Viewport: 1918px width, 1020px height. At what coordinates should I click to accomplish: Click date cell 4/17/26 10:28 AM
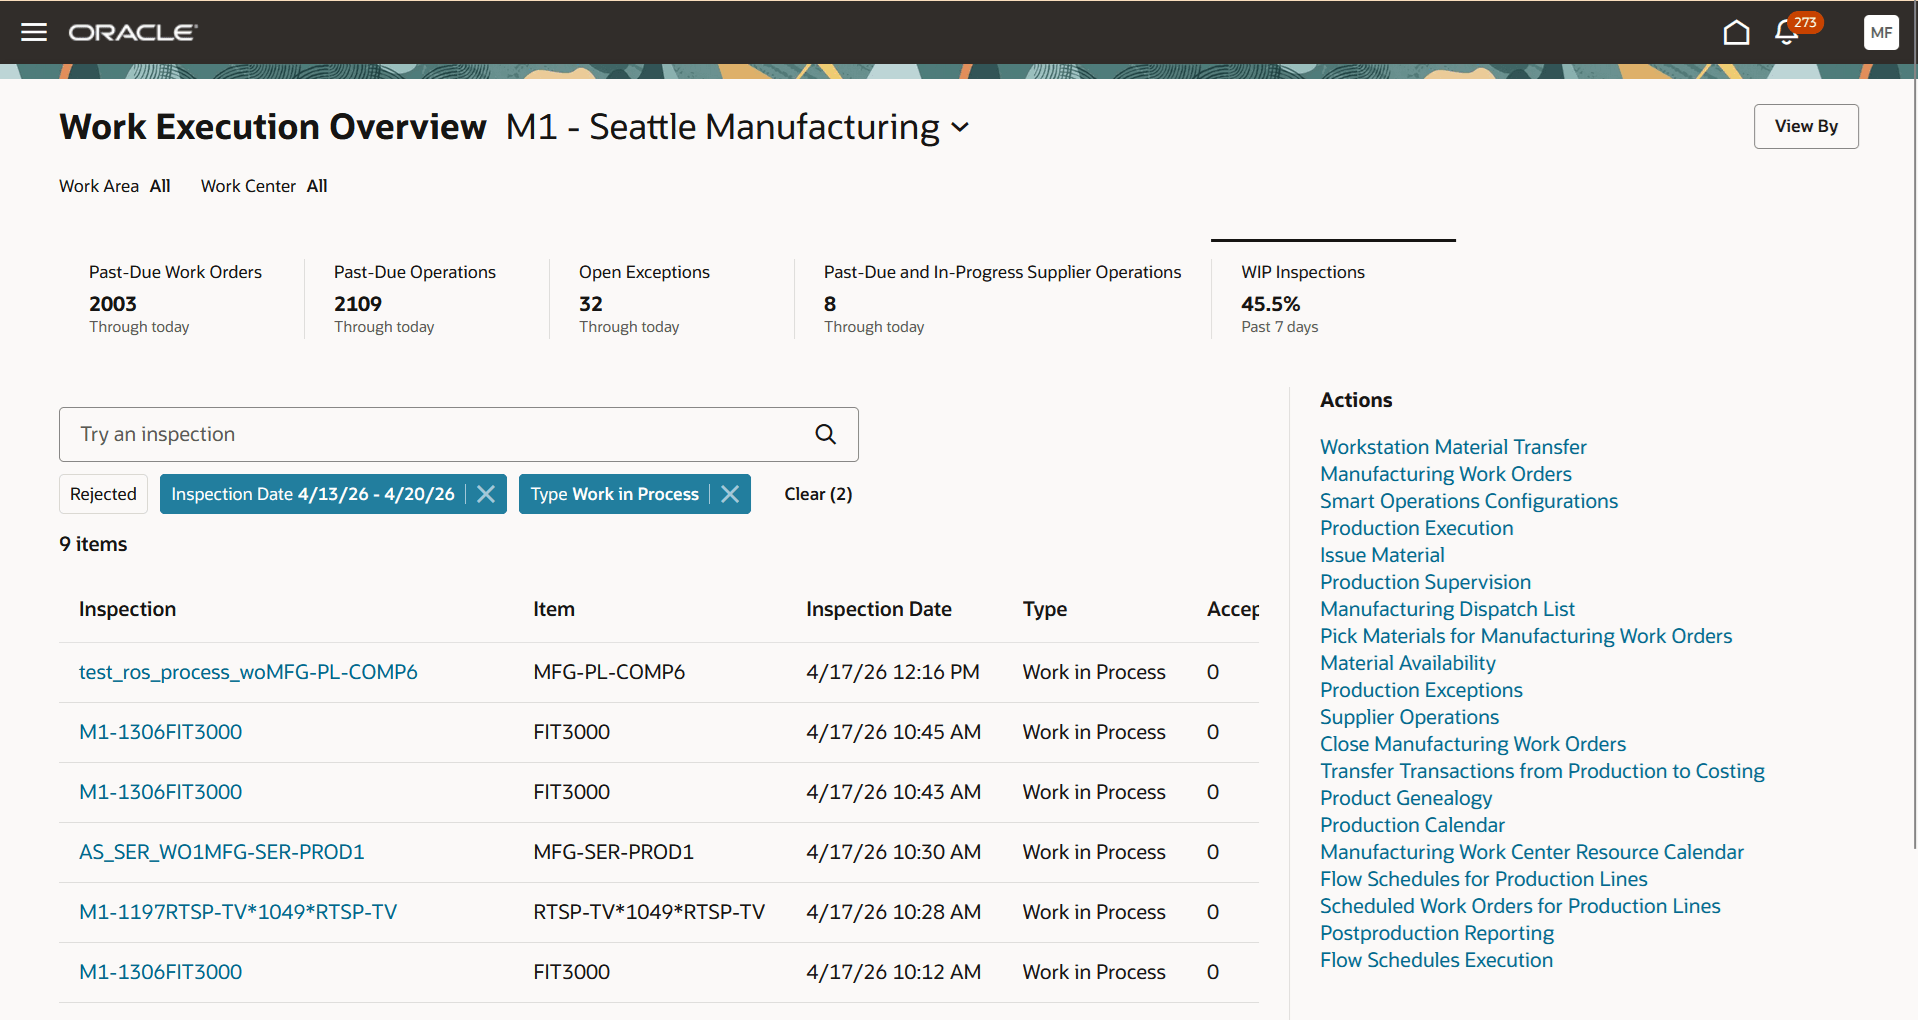click(893, 912)
